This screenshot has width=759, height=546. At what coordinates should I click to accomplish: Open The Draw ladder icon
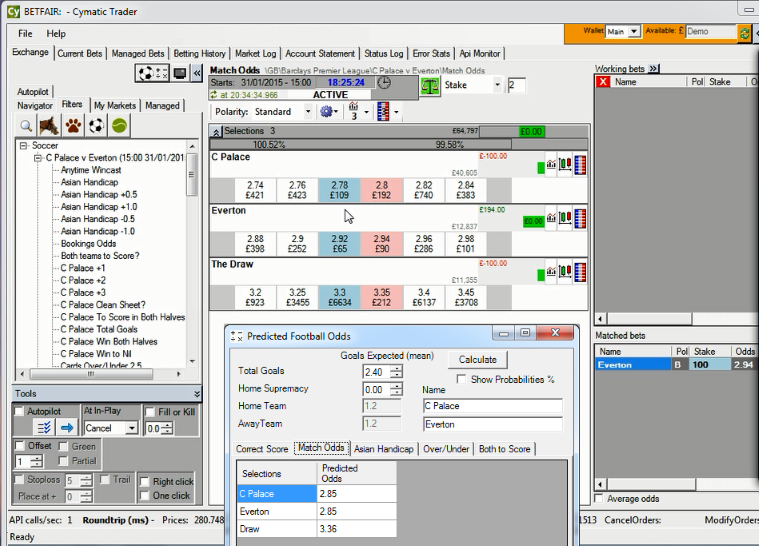[x=580, y=273]
